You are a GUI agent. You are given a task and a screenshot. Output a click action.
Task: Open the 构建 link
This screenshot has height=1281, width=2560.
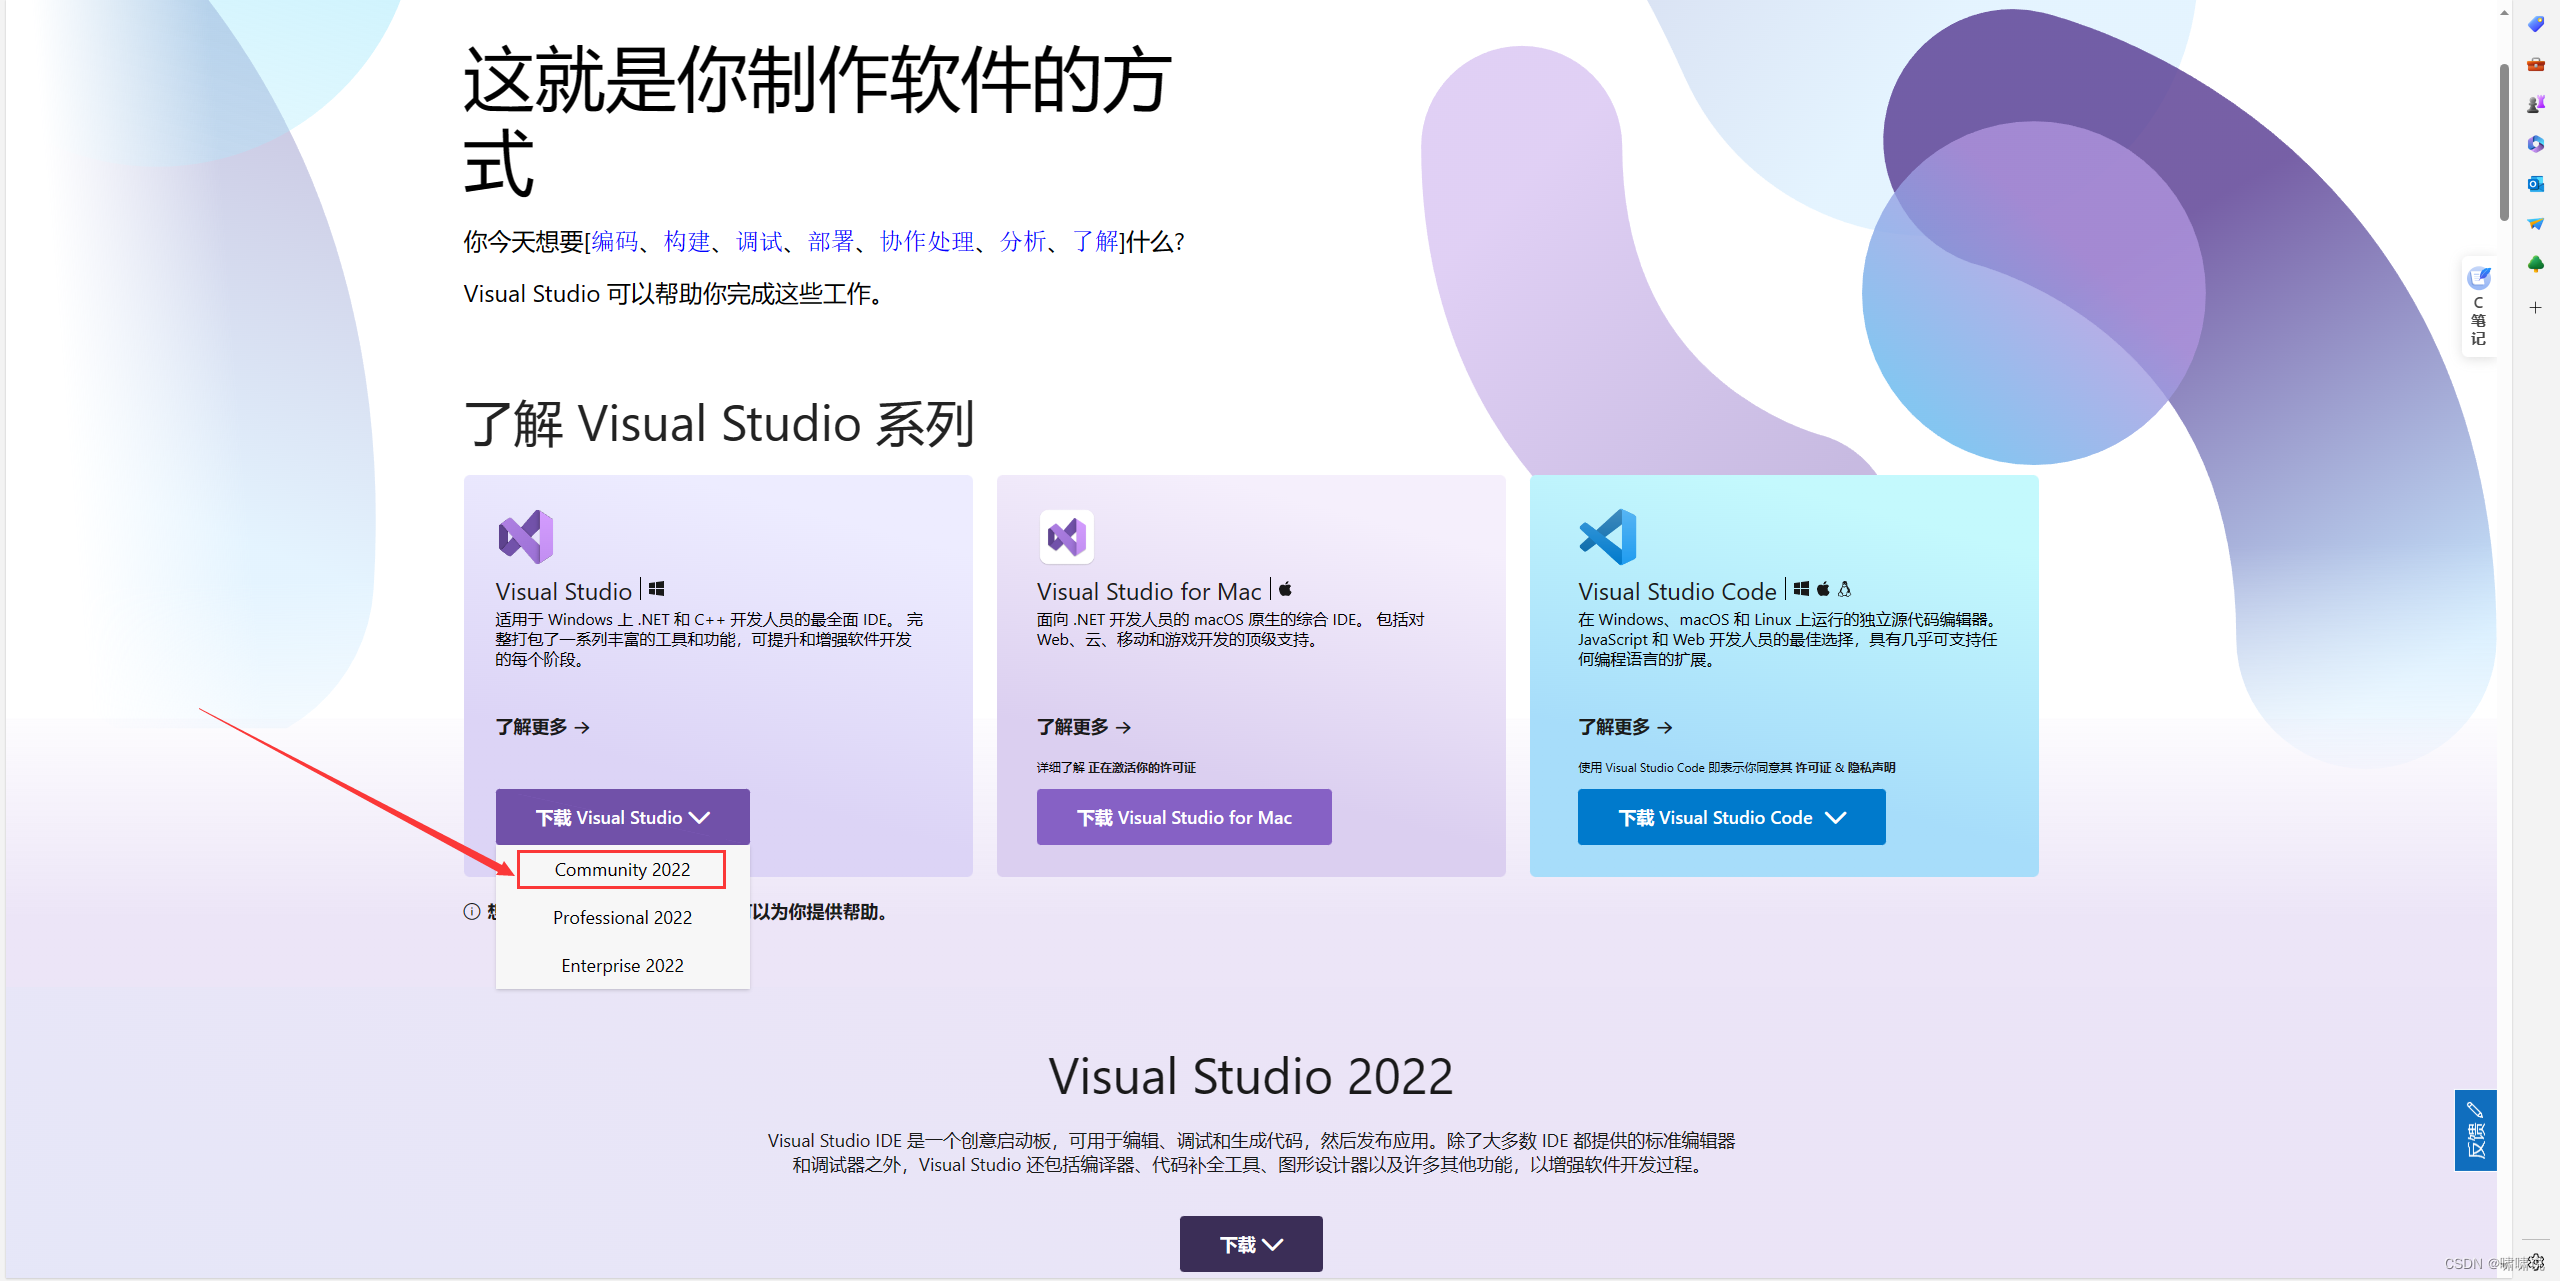(x=687, y=241)
